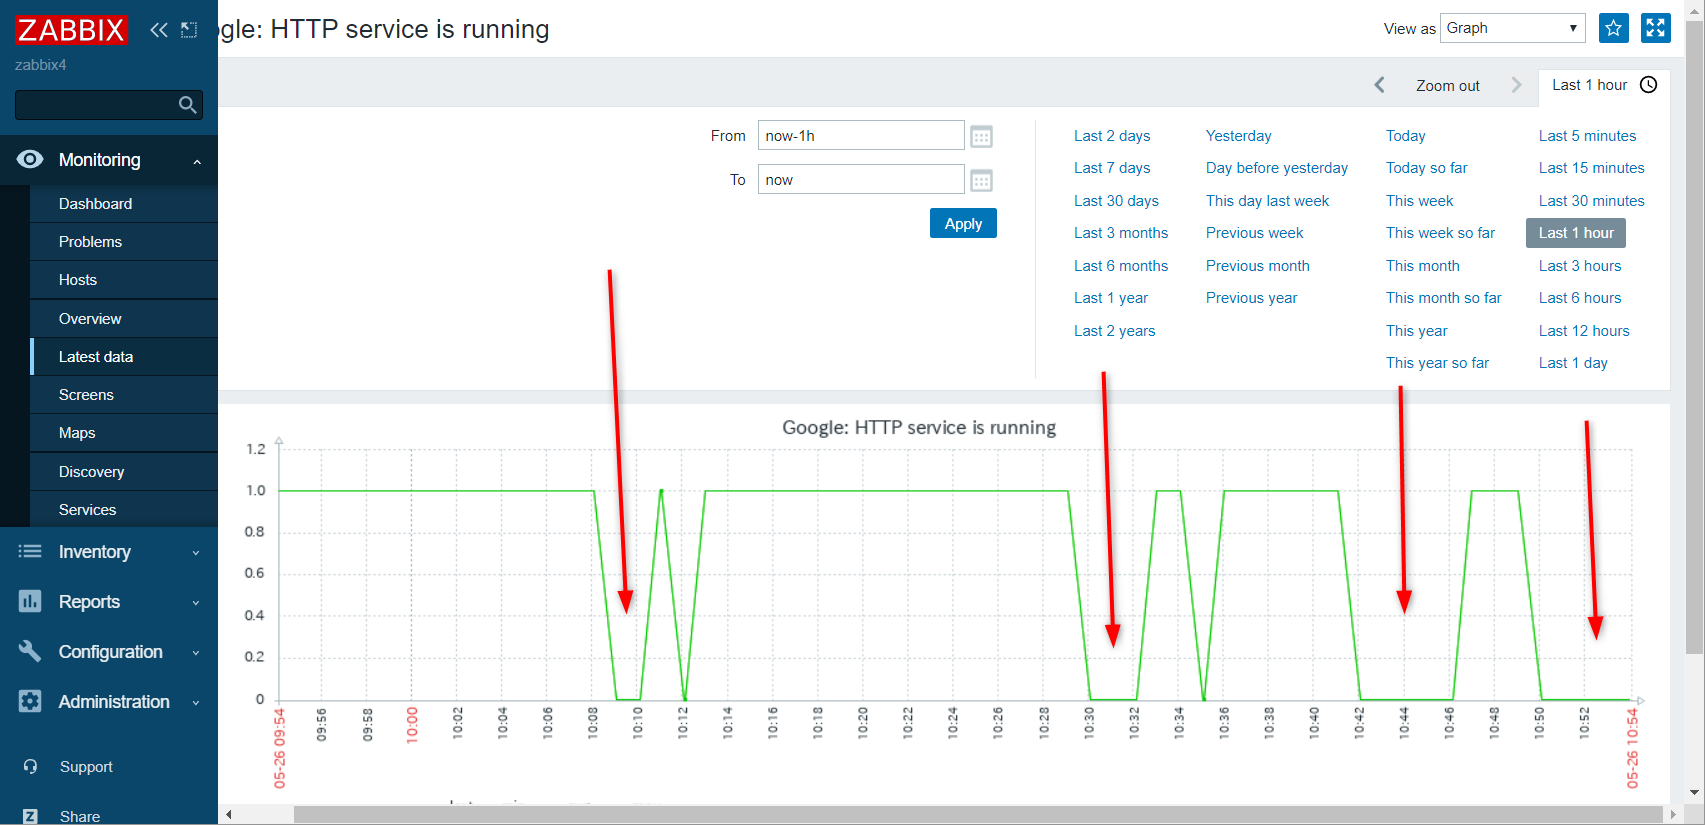This screenshot has width=1705, height=825.
Task: Select This year so far range
Action: click(x=1438, y=363)
